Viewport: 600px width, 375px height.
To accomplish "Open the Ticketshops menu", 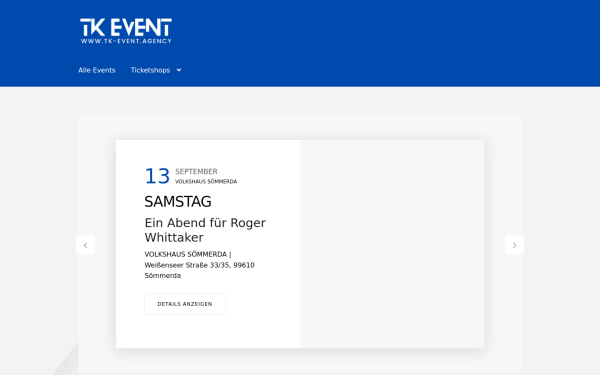I will coord(150,70).
